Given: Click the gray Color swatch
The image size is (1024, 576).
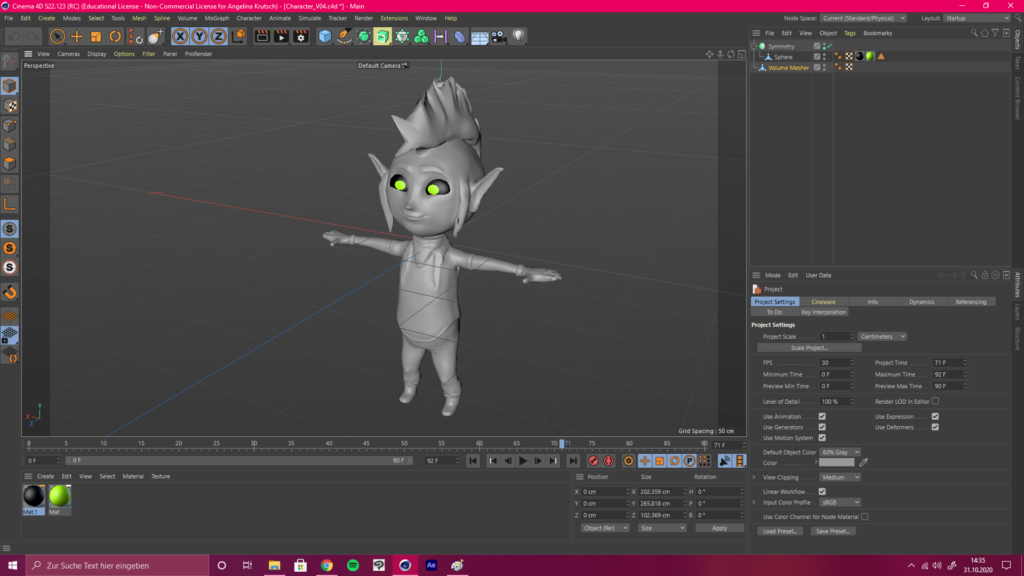Looking at the screenshot, I should [837, 462].
